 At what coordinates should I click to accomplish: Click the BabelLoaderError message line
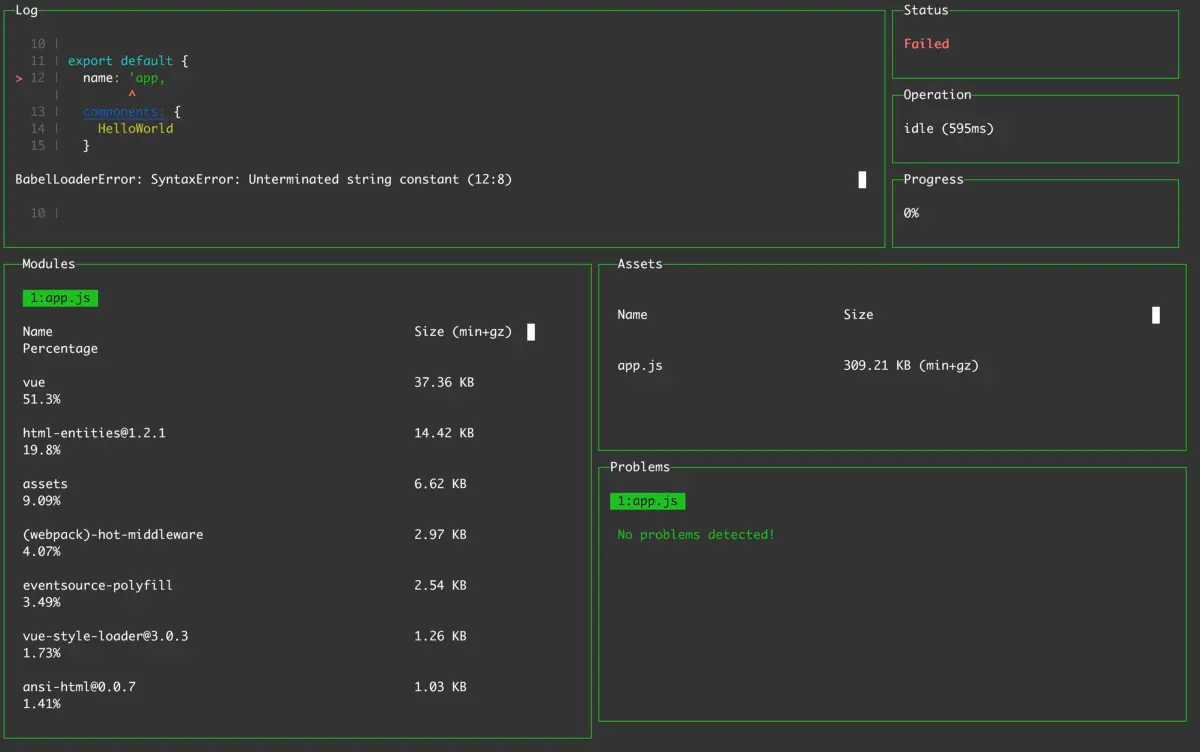tap(265, 179)
